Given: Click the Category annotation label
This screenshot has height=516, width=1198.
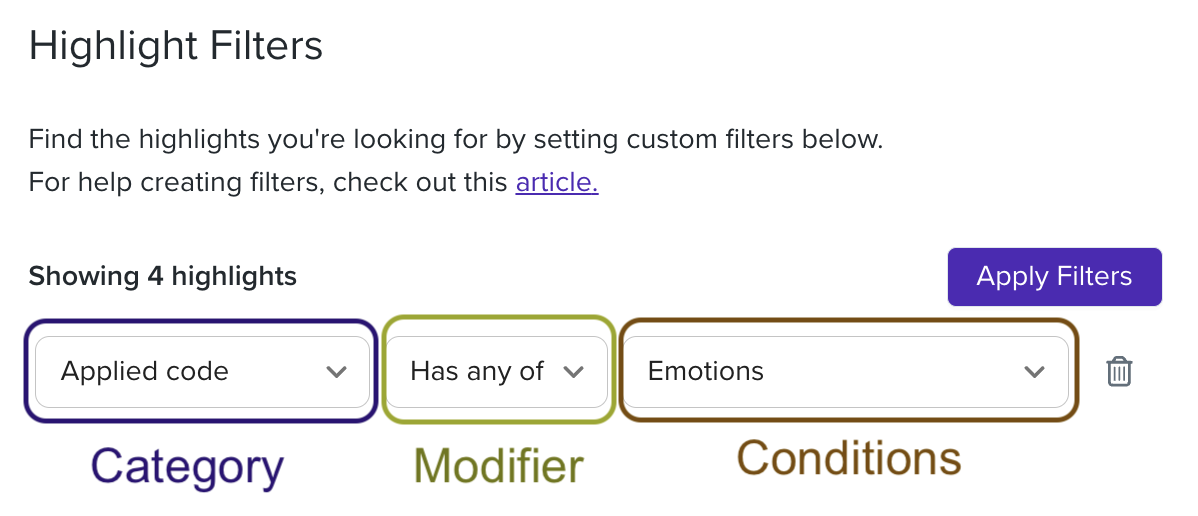Looking at the screenshot, I should (187, 467).
